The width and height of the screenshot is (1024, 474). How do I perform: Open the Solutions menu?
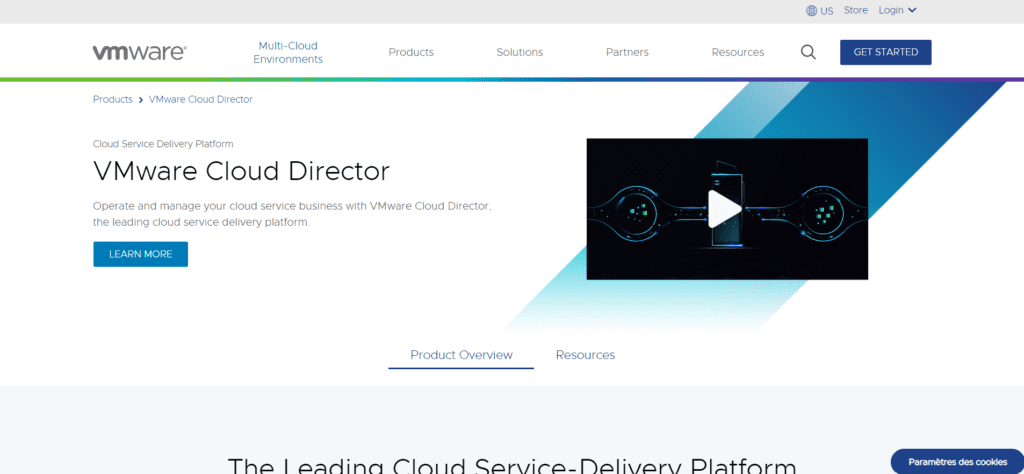tap(519, 52)
